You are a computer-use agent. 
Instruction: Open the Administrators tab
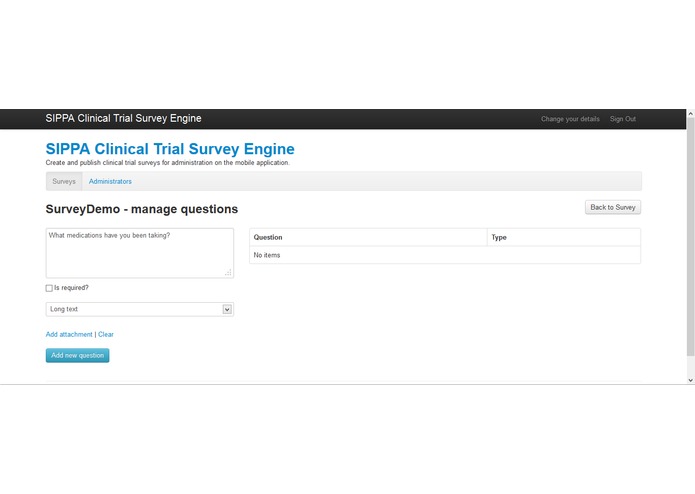110,182
